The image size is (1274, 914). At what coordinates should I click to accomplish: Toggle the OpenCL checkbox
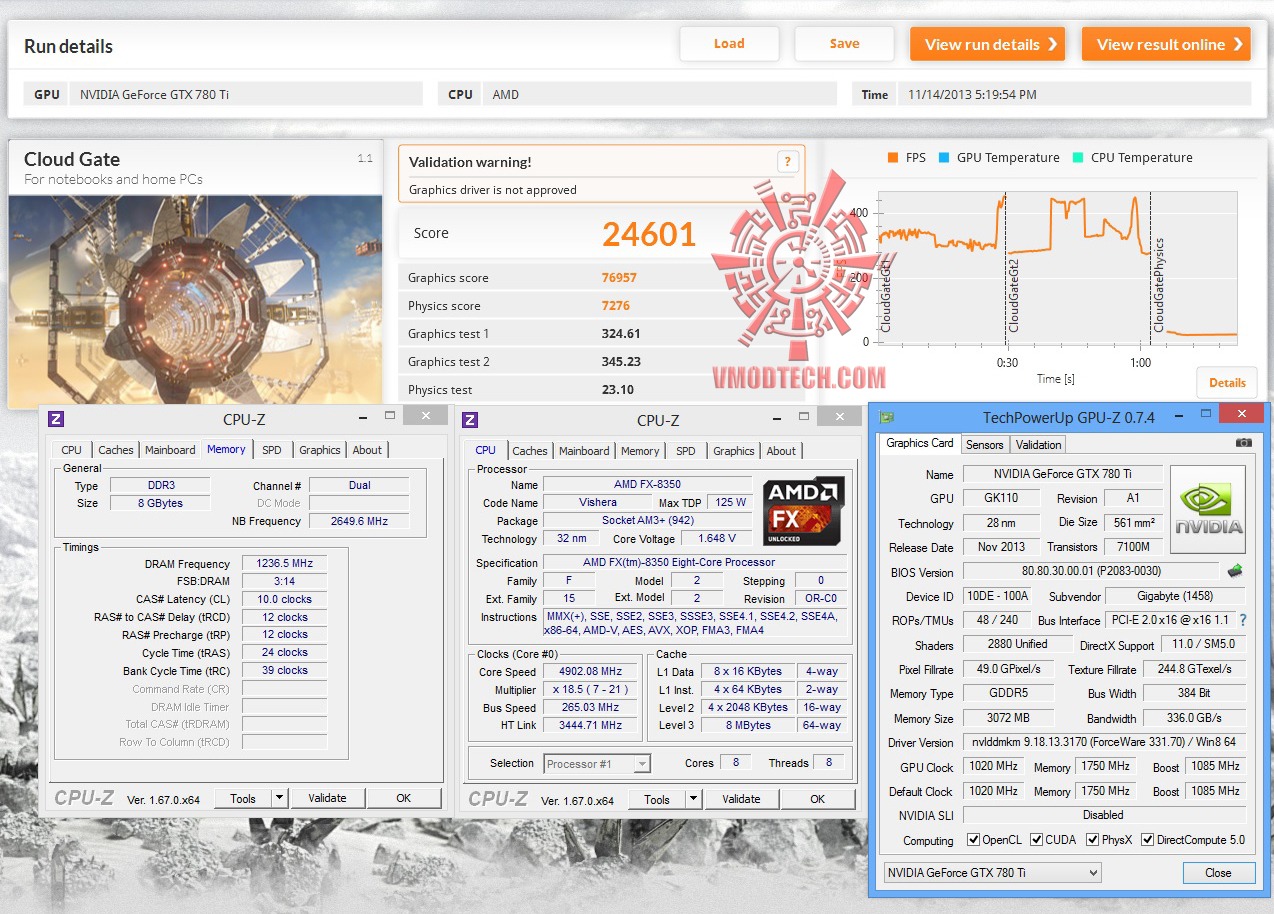tap(974, 840)
